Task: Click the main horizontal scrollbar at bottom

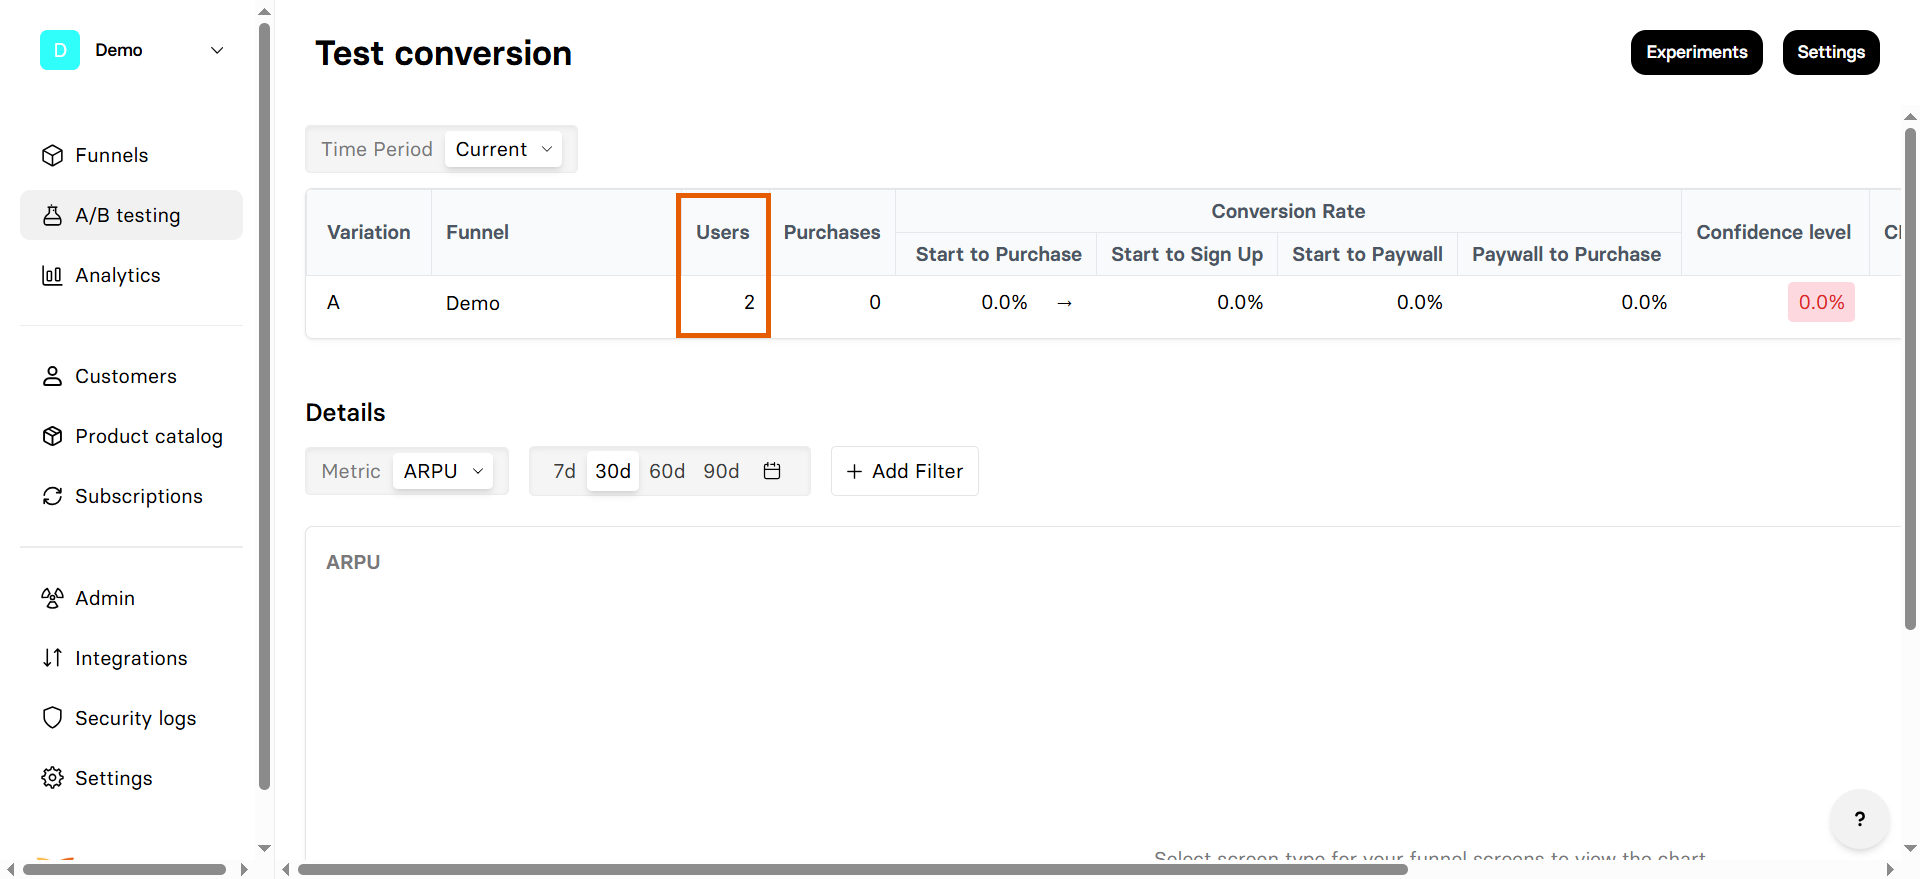Action: point(852,869)
